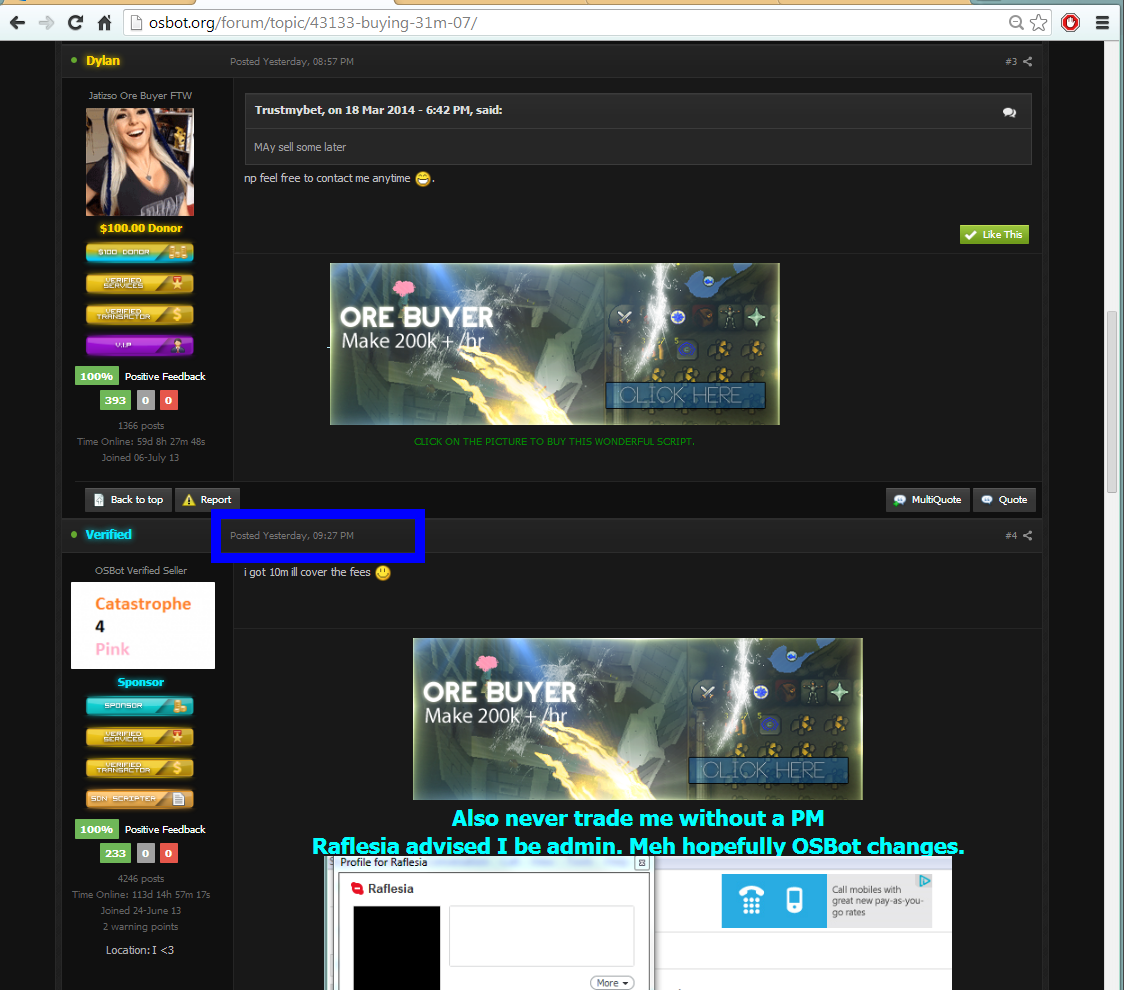This screenshot has height=990, width=1124.
Task: Open the browser home page icon
Action: coord(105,23)
